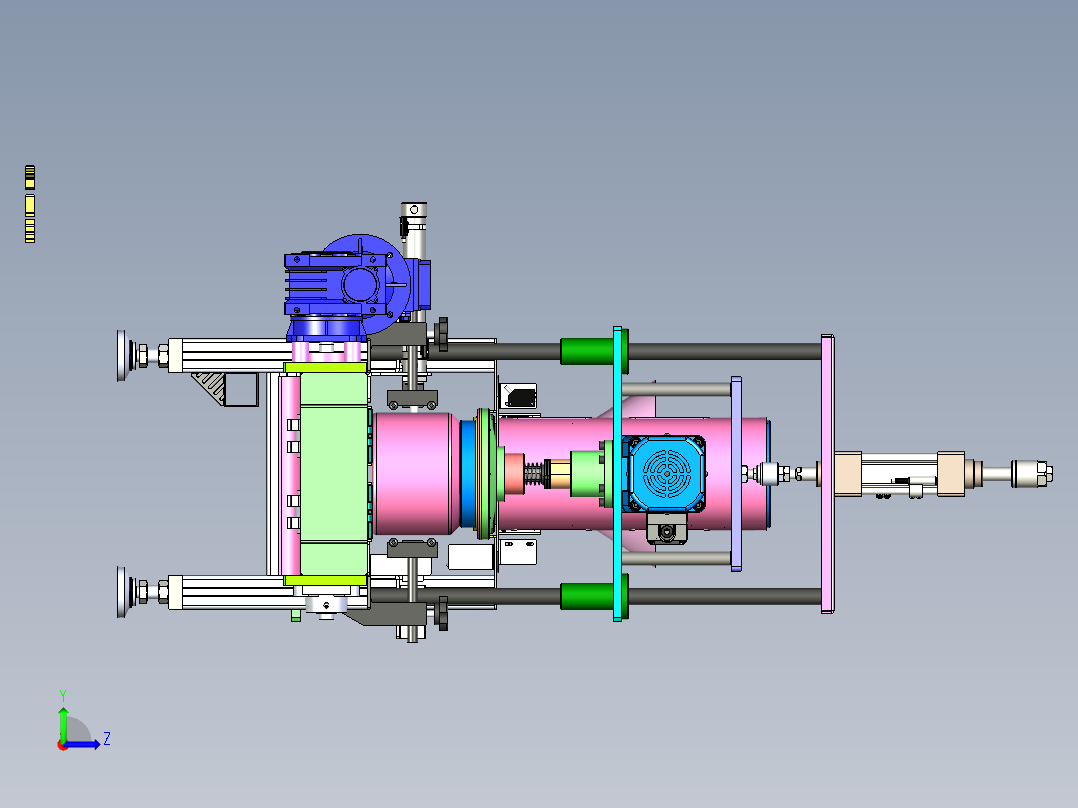Select the black sensor above the pink cylinder
1078x808 pixels.
pyautogui.click(x=520, y=397)
